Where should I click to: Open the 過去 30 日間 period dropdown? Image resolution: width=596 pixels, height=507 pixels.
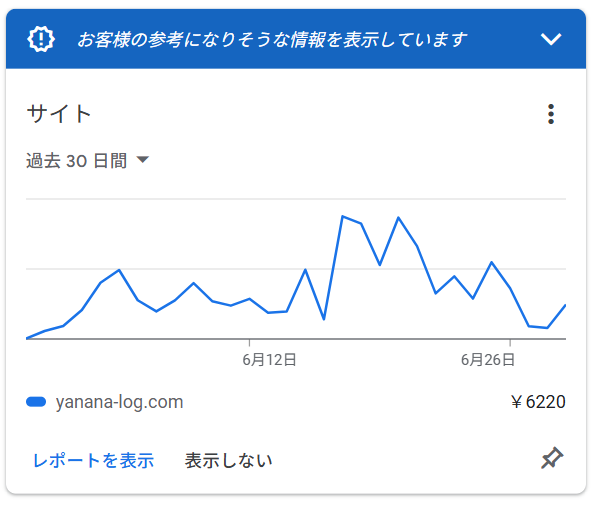pyautogui.click(x=87, y=160)
